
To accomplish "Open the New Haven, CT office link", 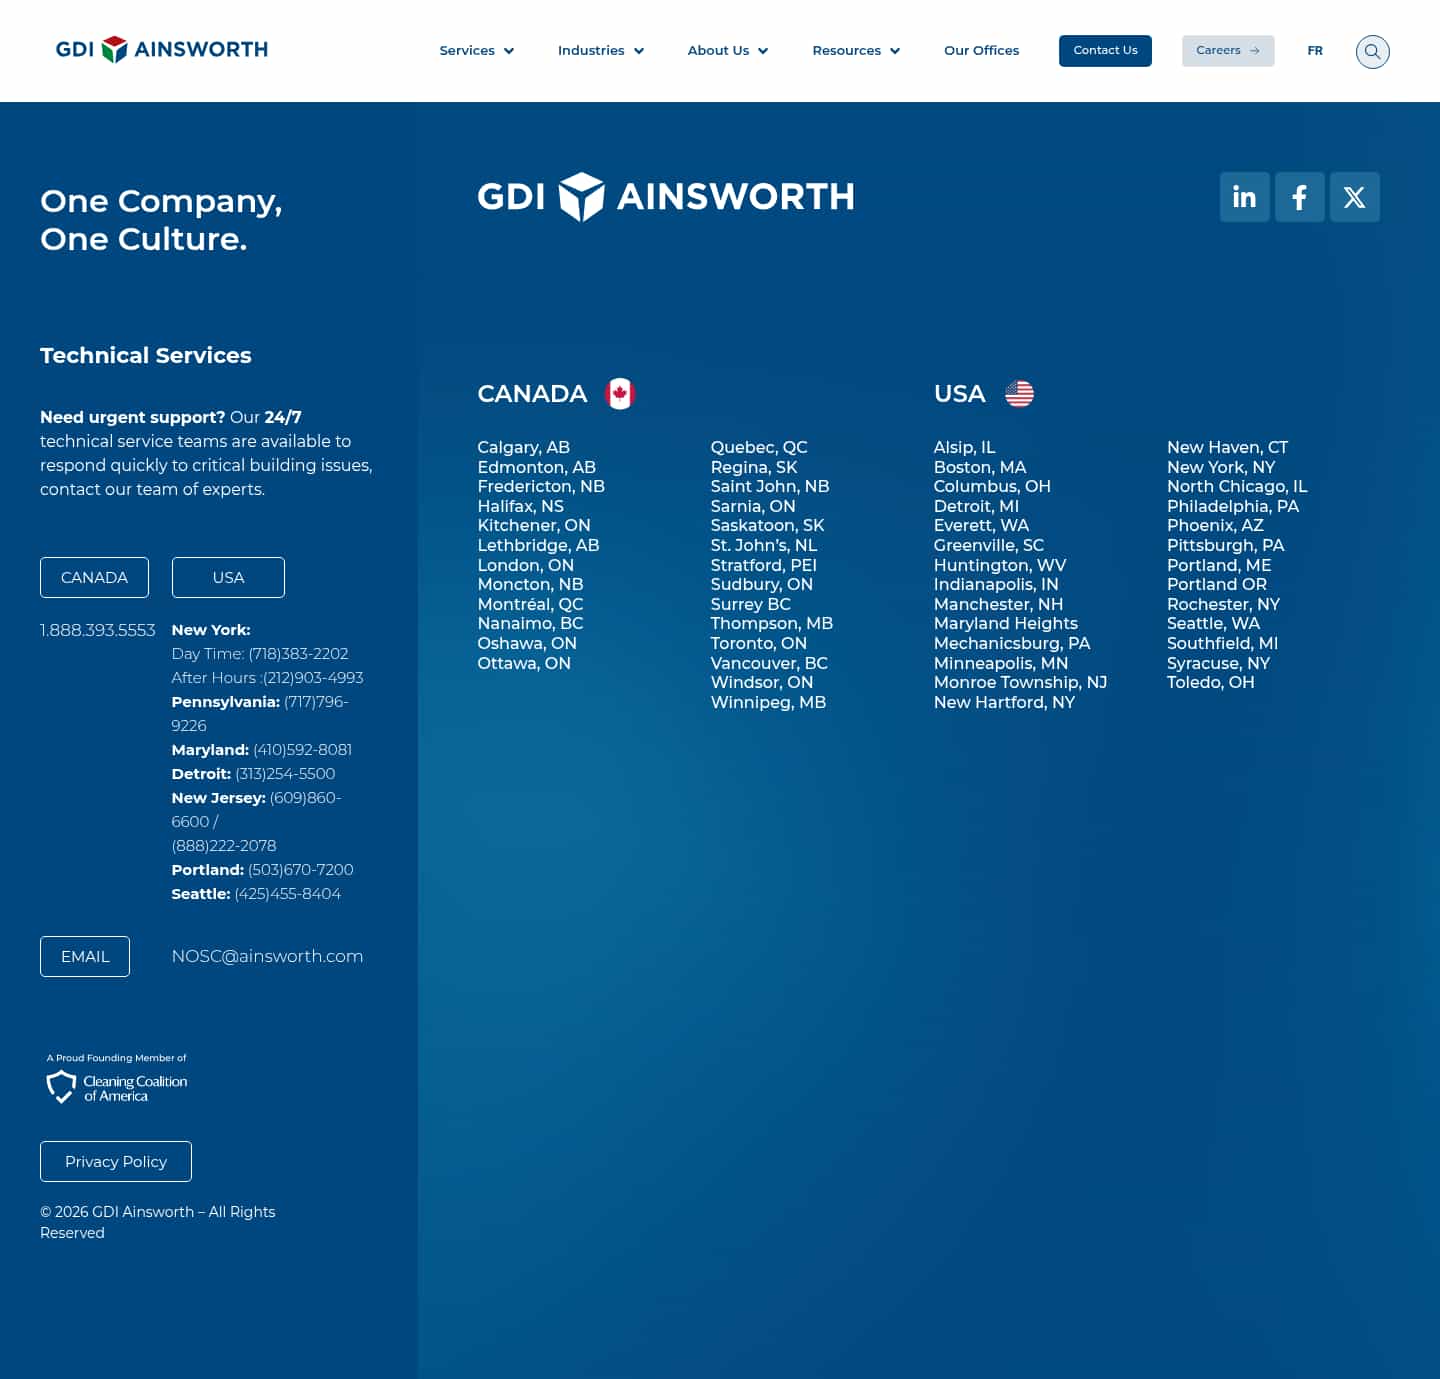I will [x=1227, y=447].
